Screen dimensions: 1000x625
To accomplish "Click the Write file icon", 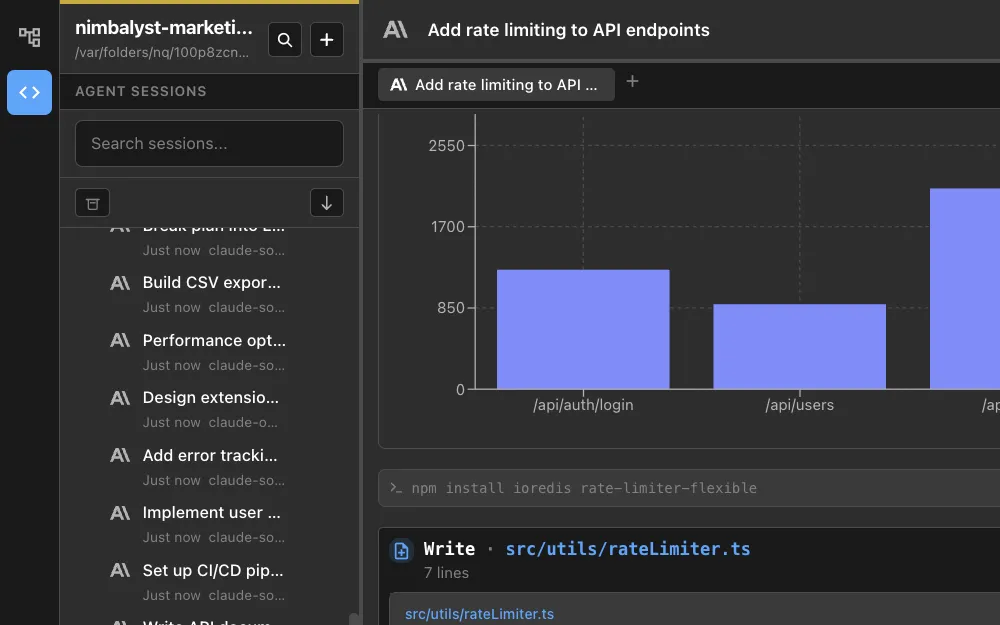I will tap(401, 550).
